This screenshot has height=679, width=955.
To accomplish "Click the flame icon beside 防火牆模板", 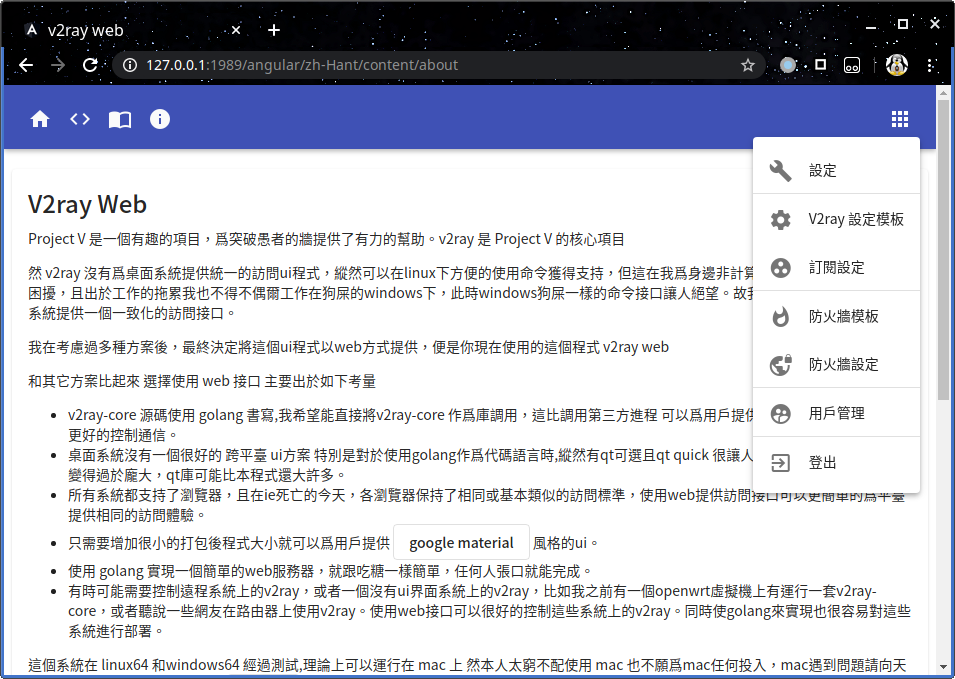I will (x=780, y=317).
